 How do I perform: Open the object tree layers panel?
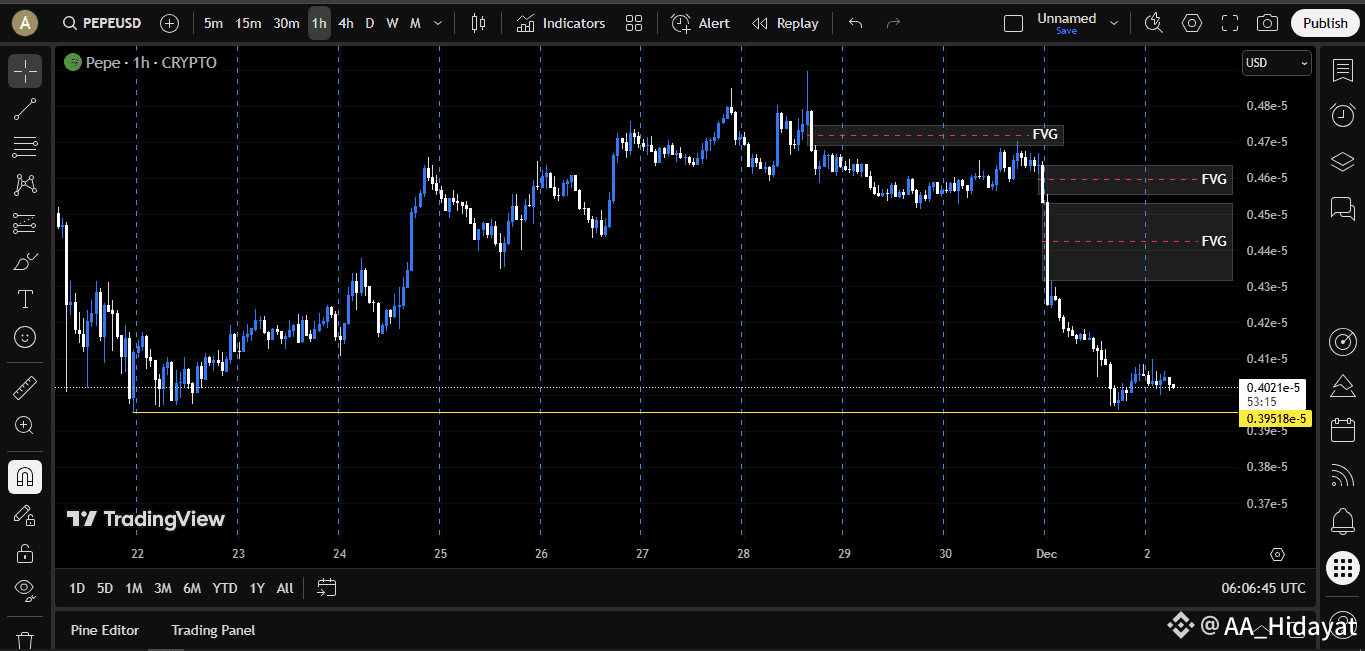point(1342,161)
